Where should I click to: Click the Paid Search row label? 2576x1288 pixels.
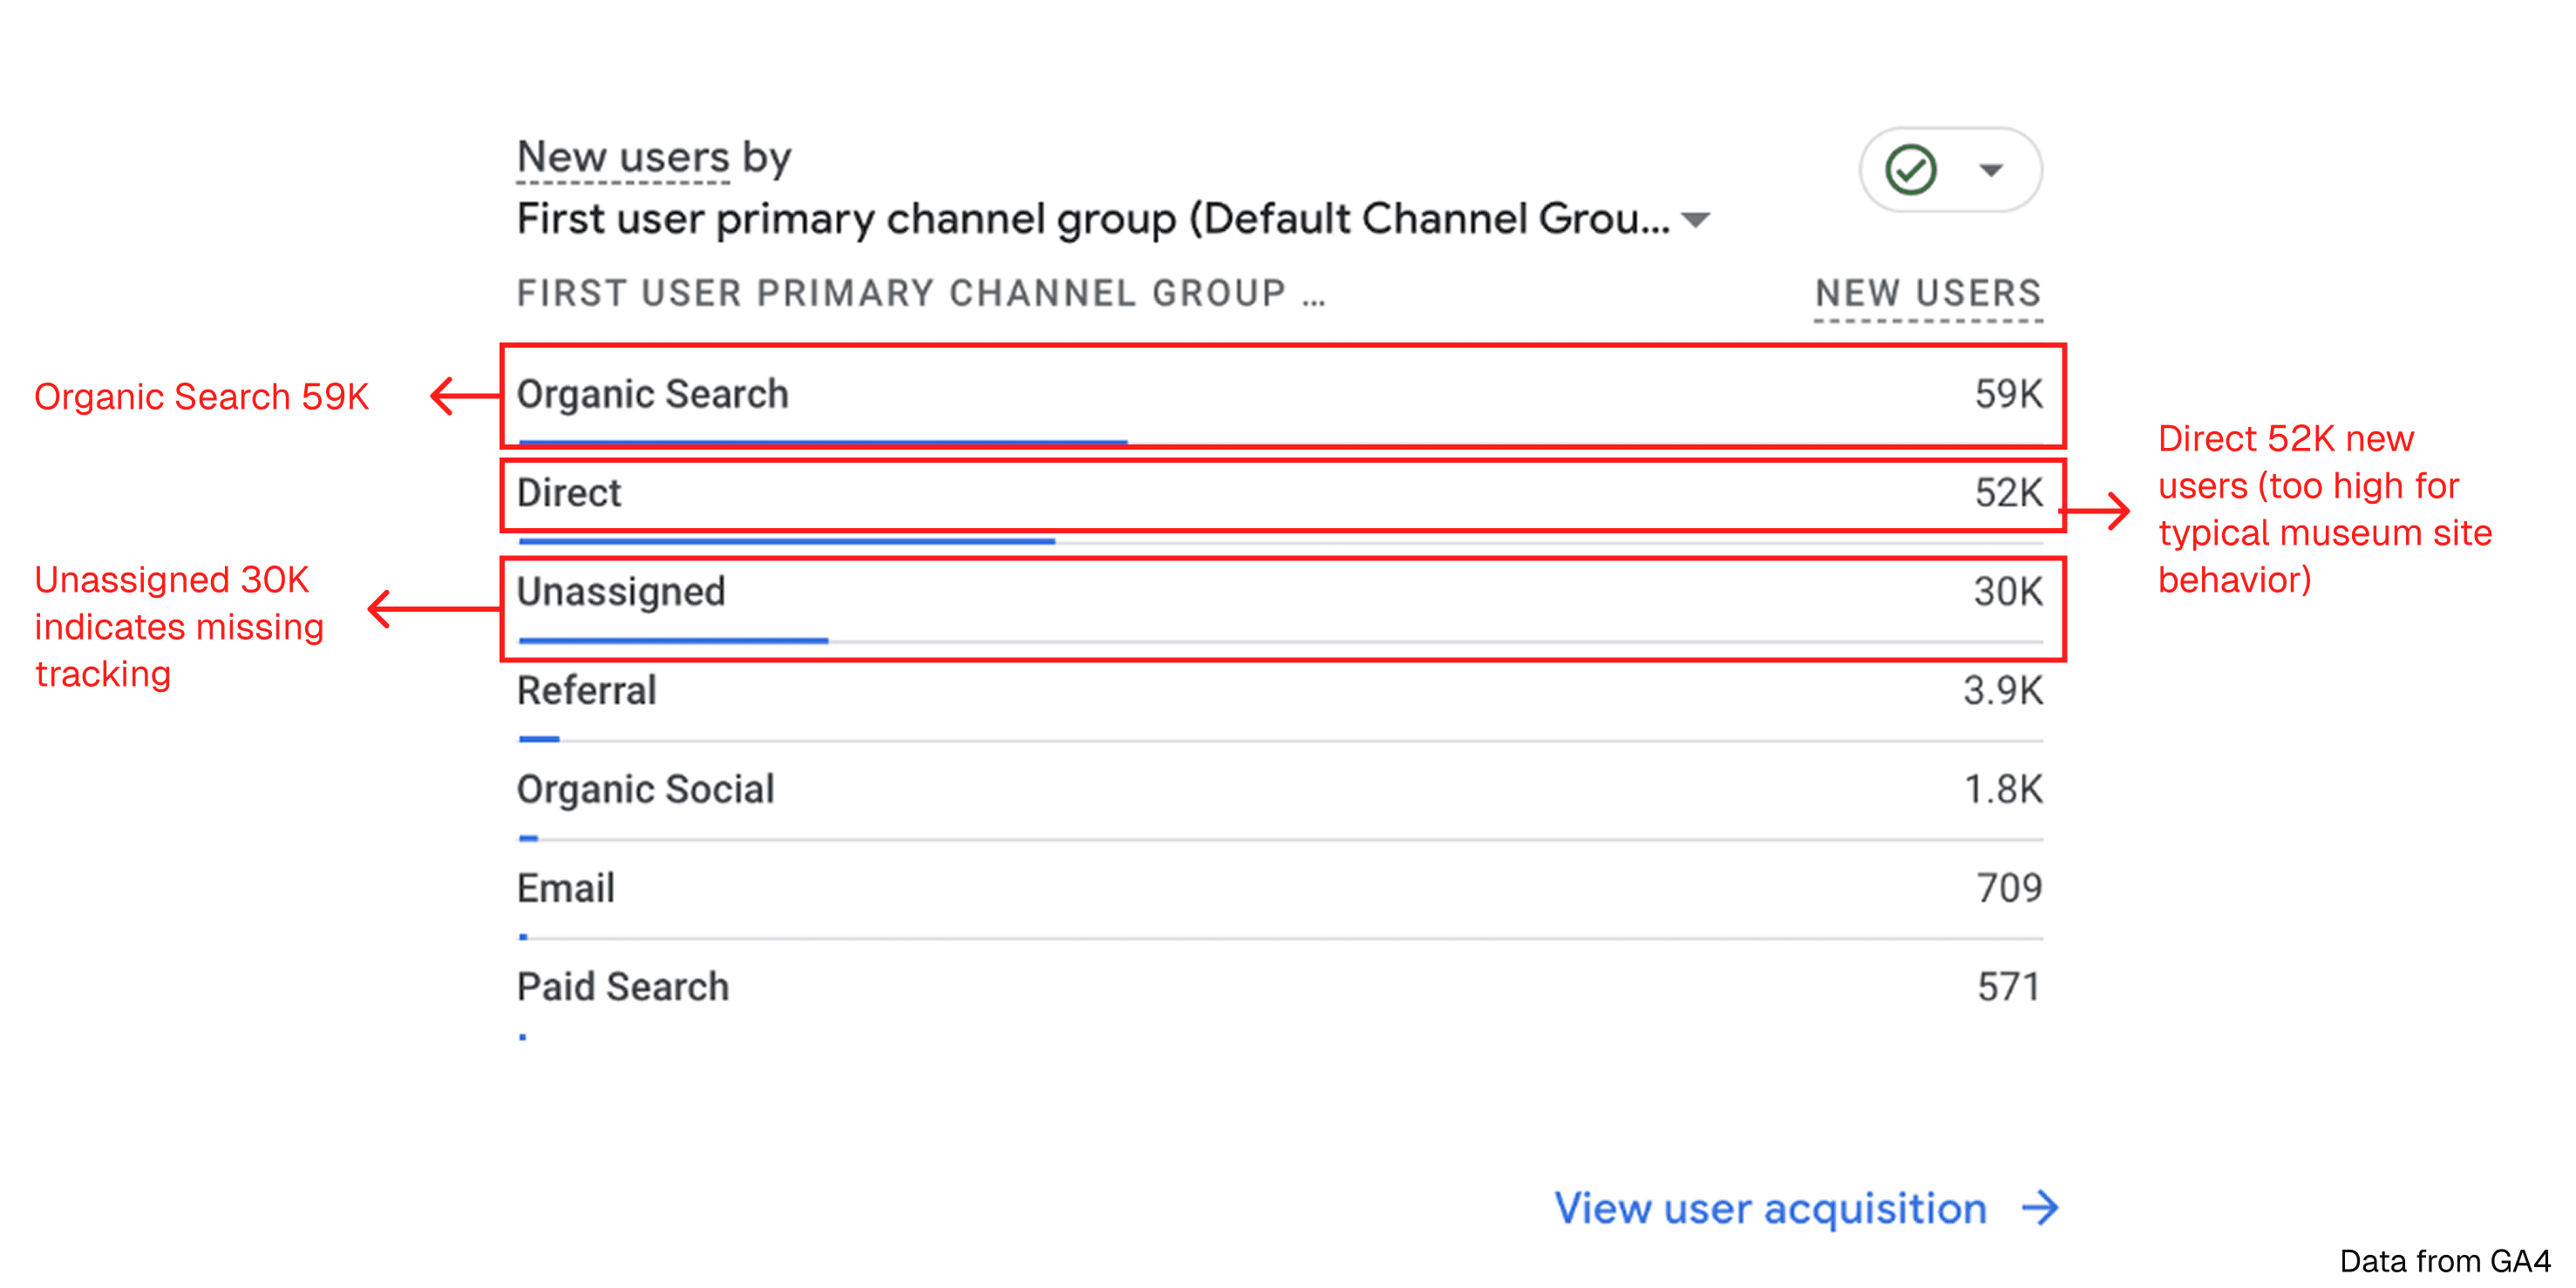(623, 987)
